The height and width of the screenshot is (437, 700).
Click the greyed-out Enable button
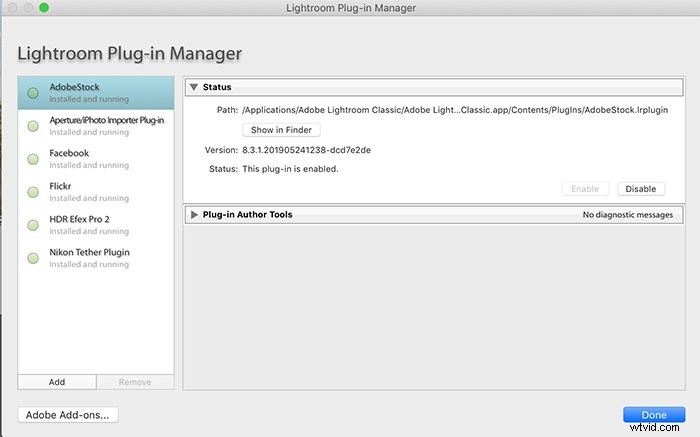click(585, 189)
